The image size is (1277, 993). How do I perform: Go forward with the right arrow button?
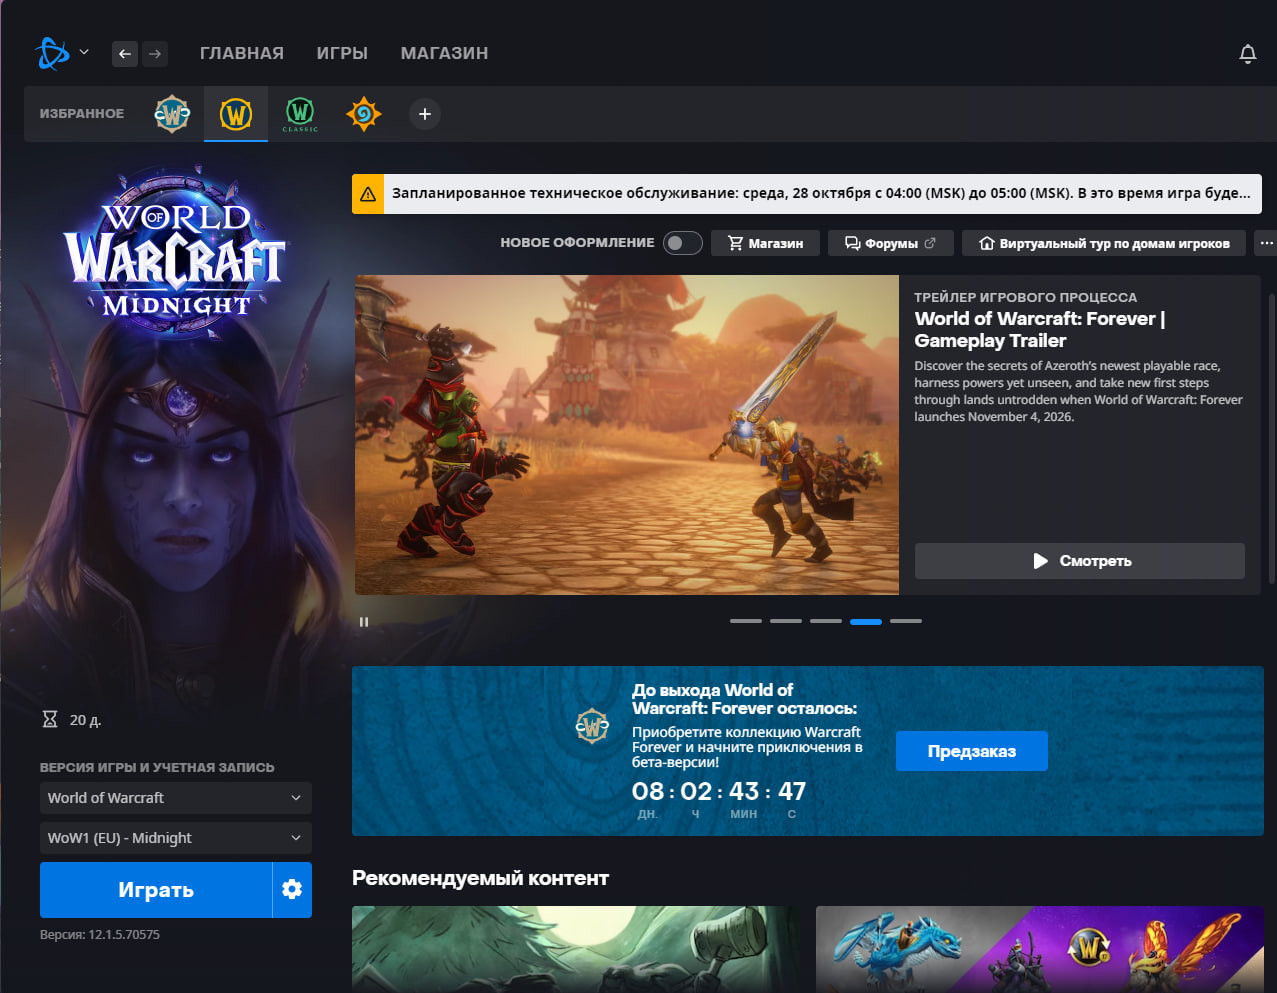coord(155,54)
